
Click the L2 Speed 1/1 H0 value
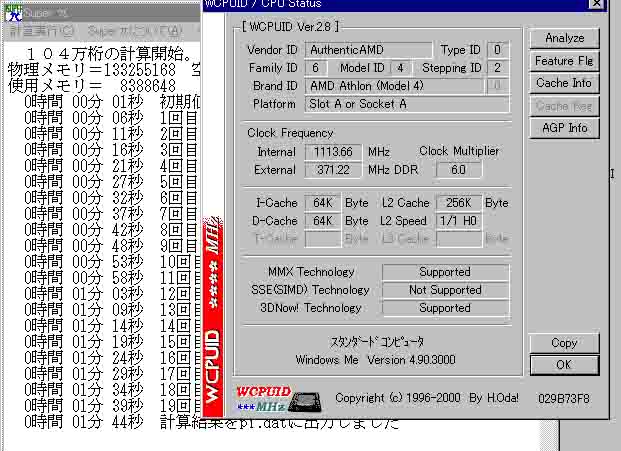(x=459, y=221)
